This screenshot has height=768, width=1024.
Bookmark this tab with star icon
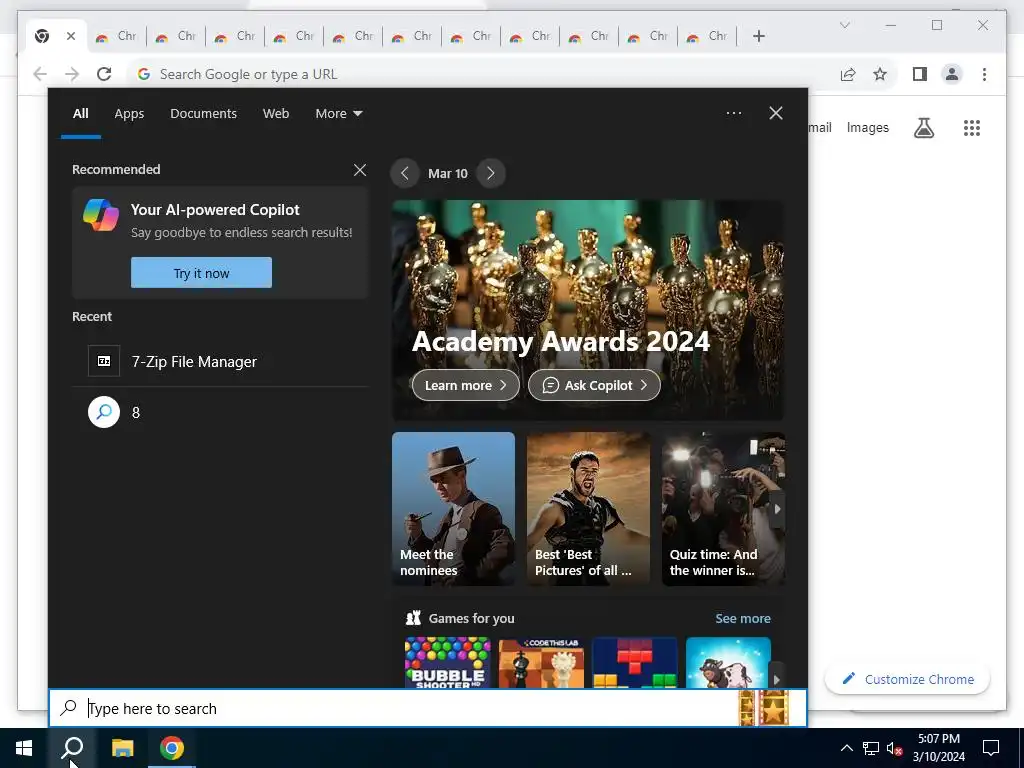coord(880,74)
